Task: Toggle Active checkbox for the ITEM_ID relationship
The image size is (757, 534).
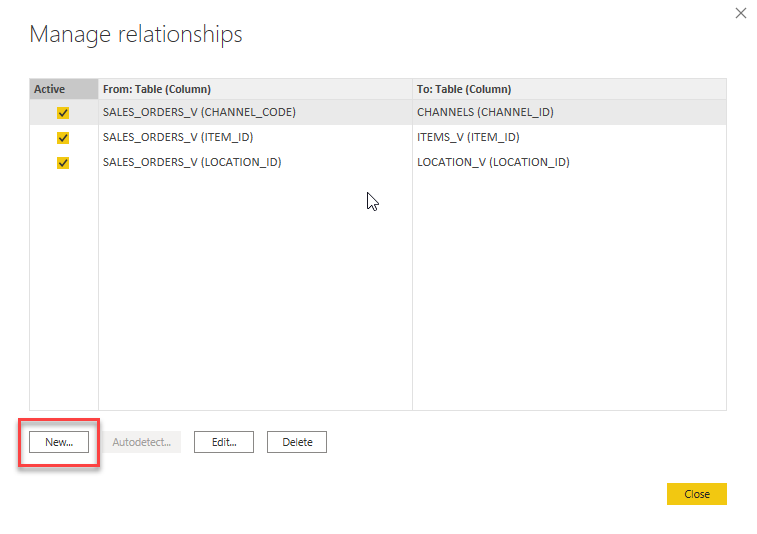Action: pyautogui.click(x=63, y=138)
